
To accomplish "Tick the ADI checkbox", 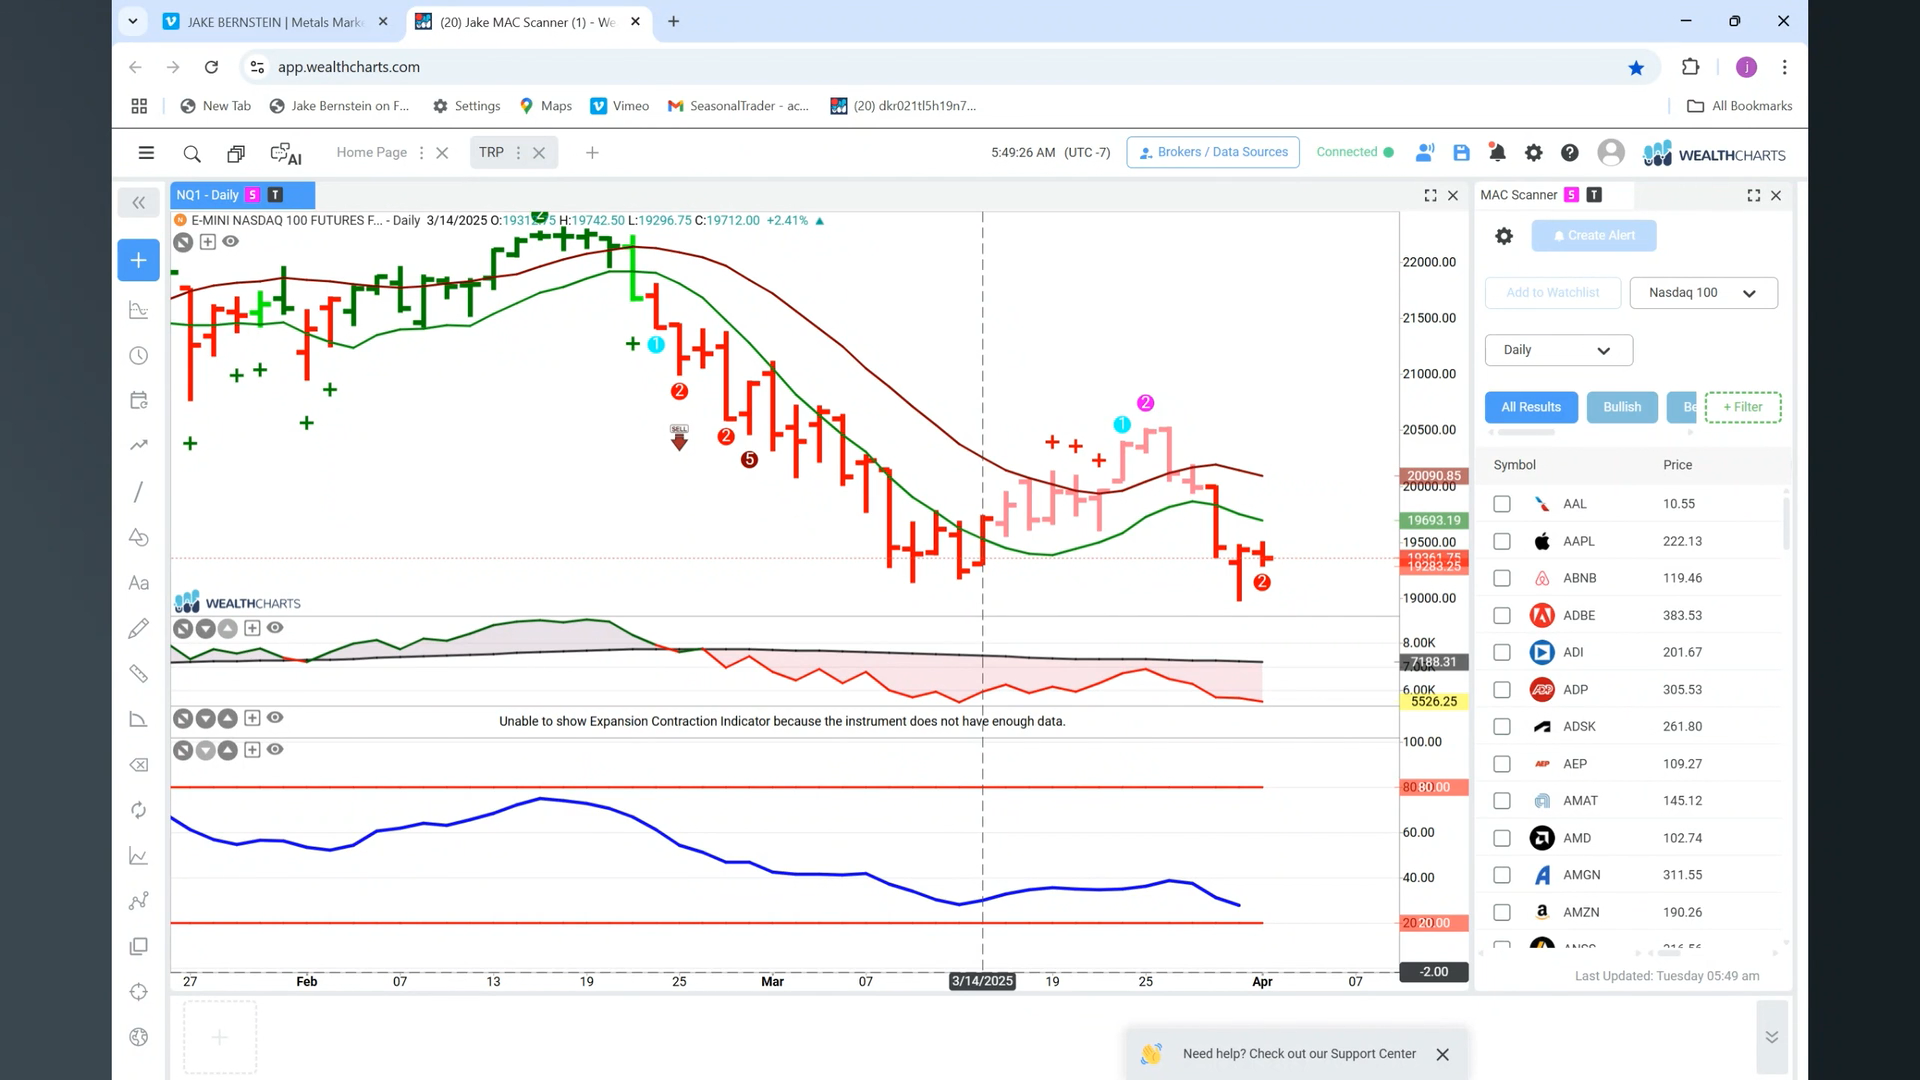I will (1502, 652).
